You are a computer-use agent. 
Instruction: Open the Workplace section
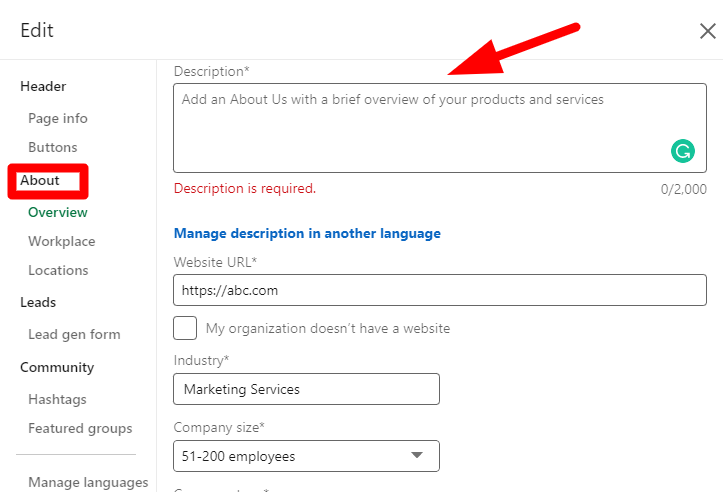62,241
